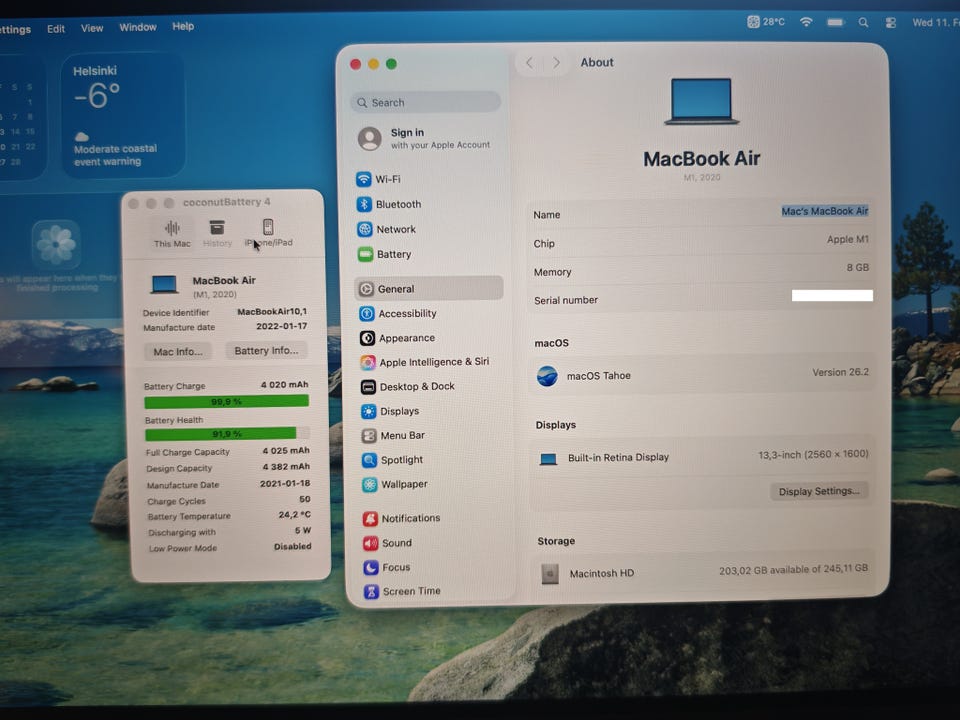
Task: Click Battery Temperature 24,2 °C value
Action: (294, 515)
